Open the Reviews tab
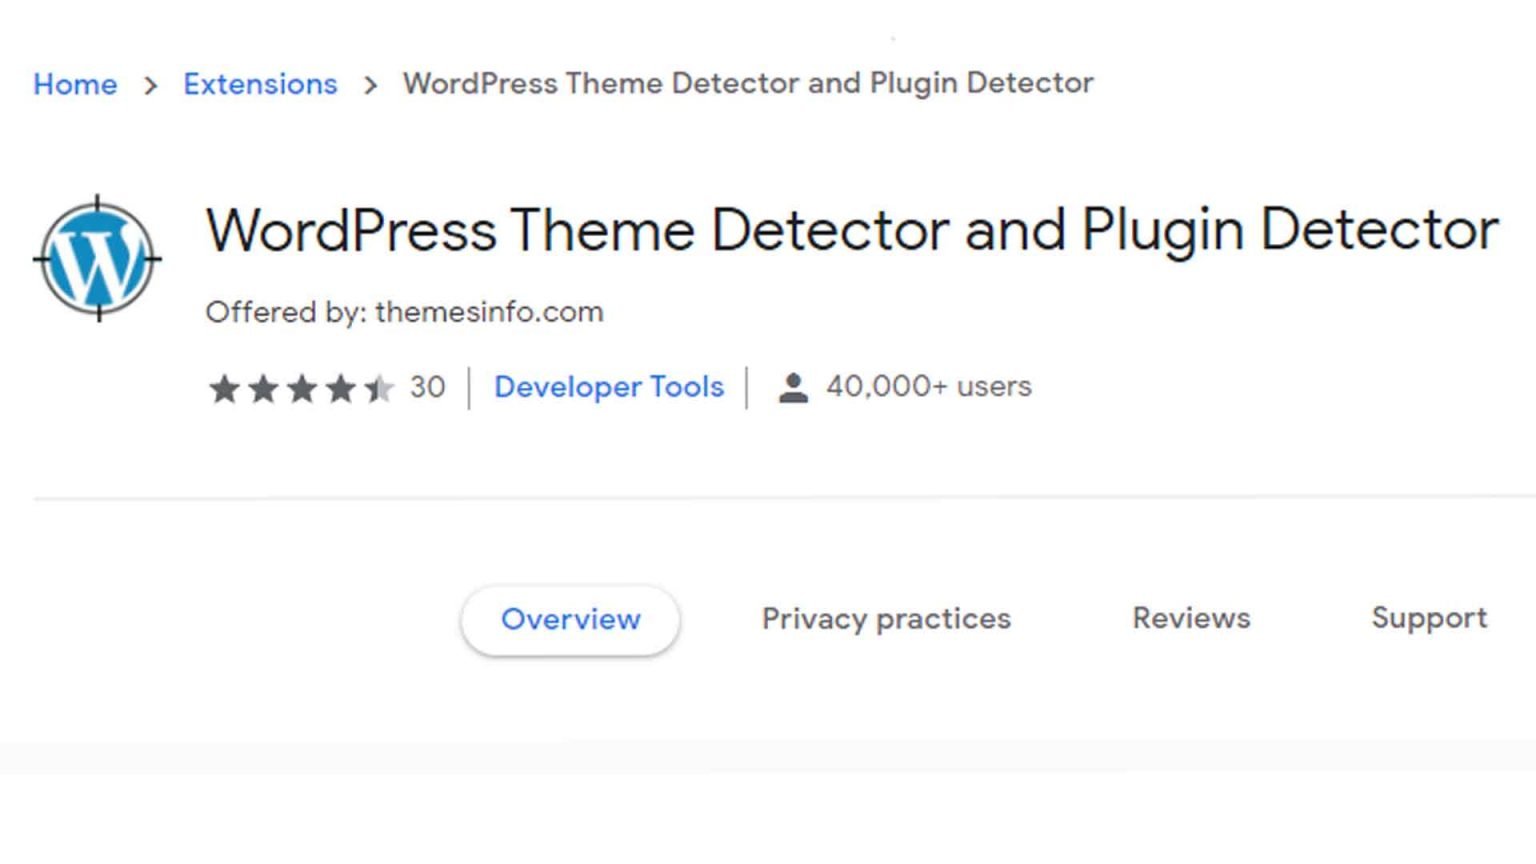Viewport: 1536px width, 864px height. pyautogui.click(x=1191, y=618)
